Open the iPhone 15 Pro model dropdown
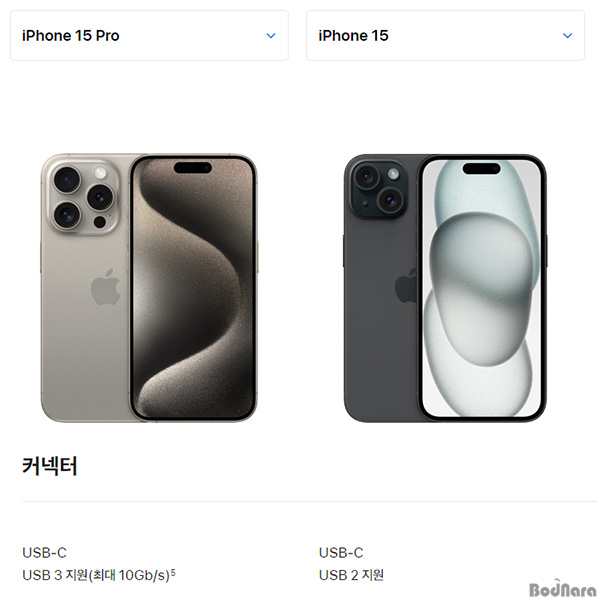This screenshot has height=600, width=600. tap(149, 36)
